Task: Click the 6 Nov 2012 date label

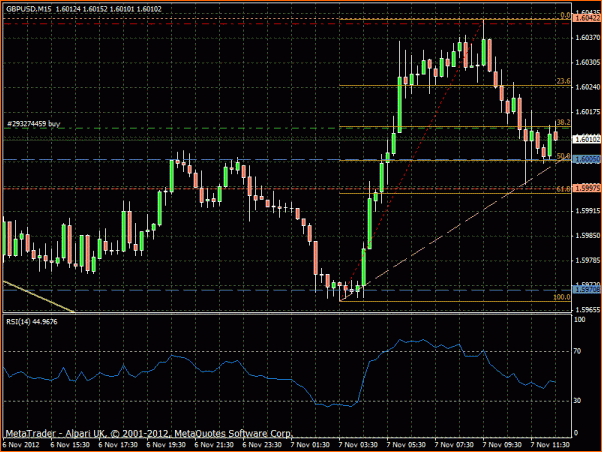Action: [21, 445]
